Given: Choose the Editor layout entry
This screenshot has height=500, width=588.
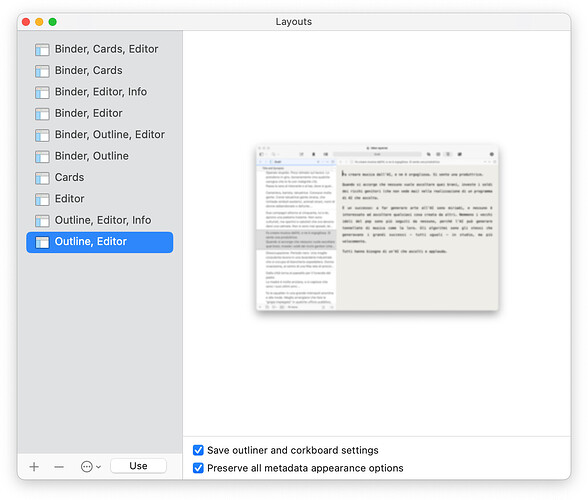Looking at the screenshot, I should 100,199.
